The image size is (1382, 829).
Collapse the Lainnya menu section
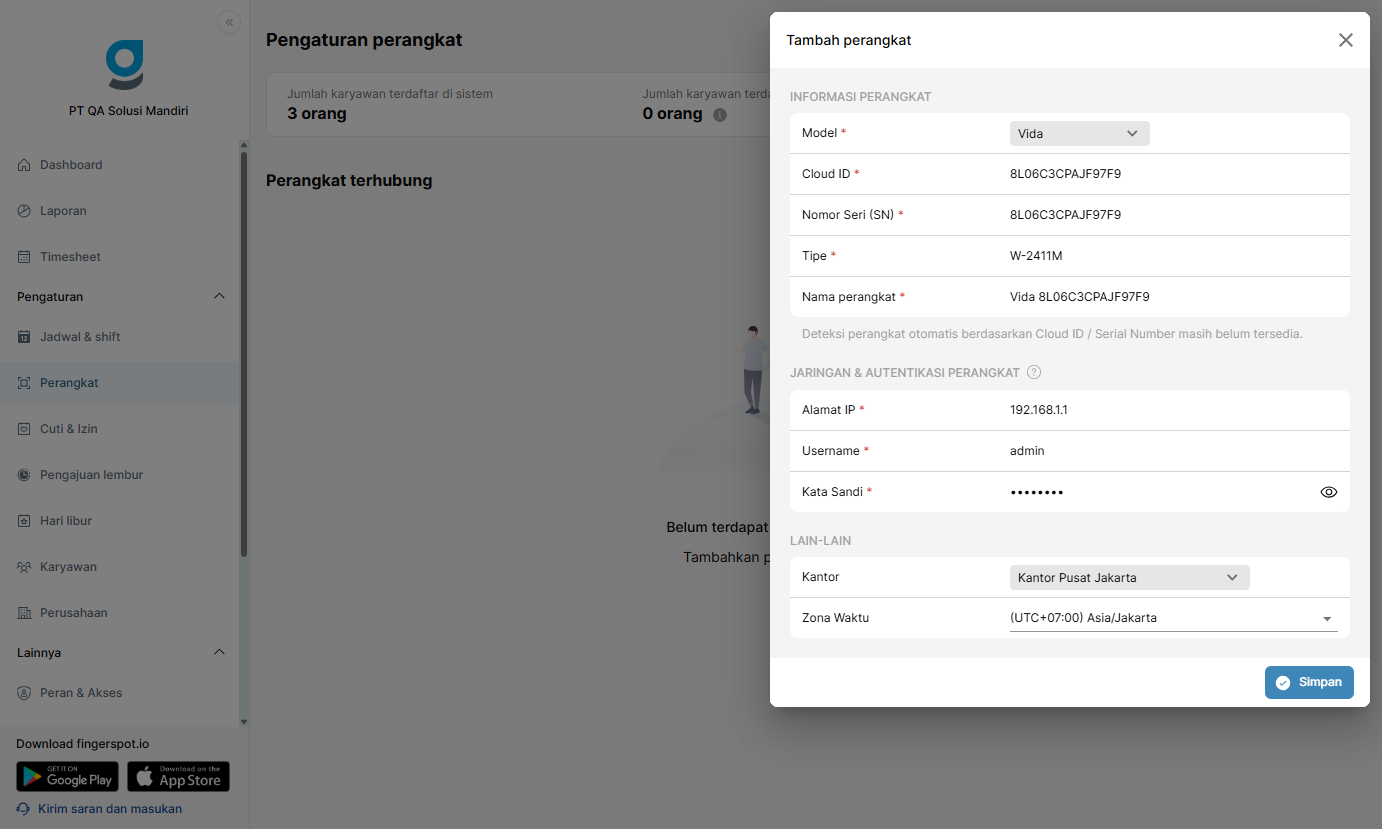click(x=220, y=653)
